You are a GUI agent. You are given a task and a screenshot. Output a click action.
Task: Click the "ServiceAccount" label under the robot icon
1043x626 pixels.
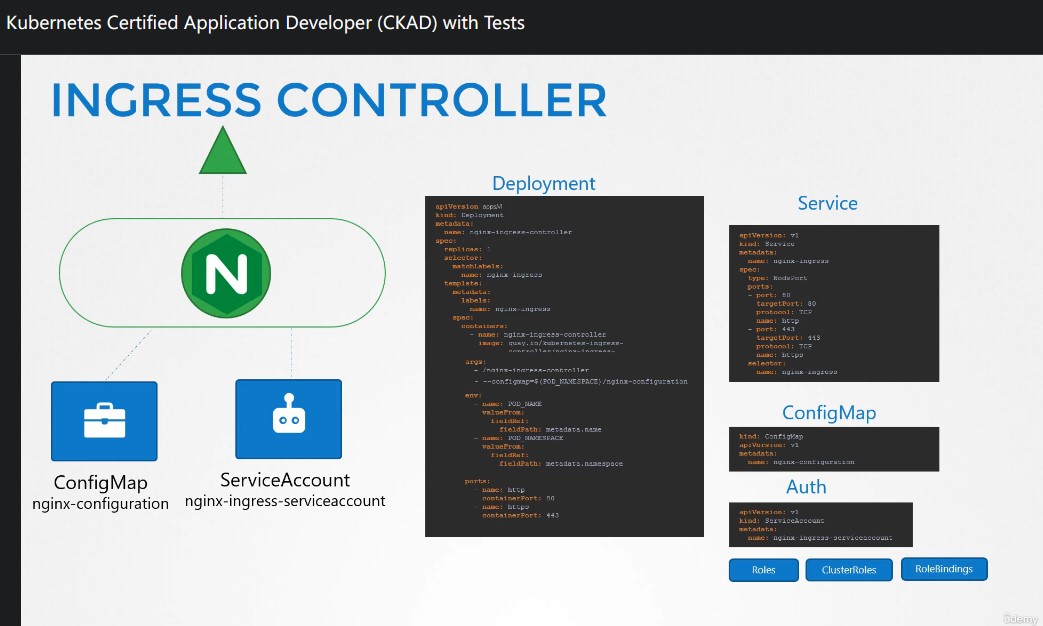285,480
